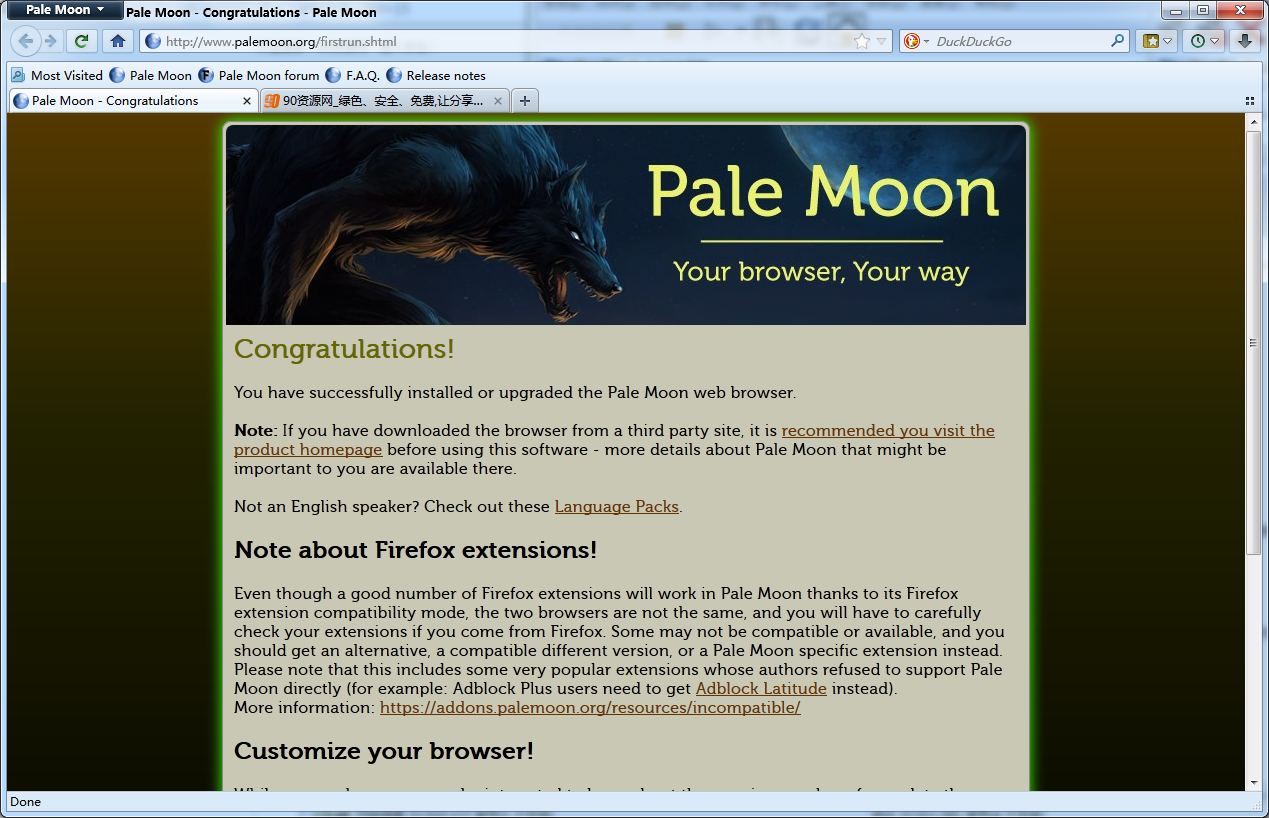Open the history clock toolbar button

[x=1204, y=41]
